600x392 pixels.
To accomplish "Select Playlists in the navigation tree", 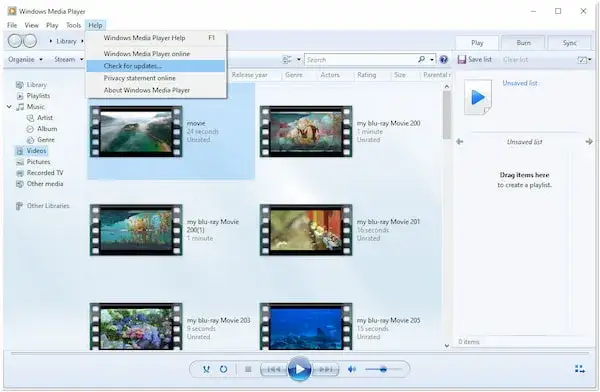I will (33, 96).
